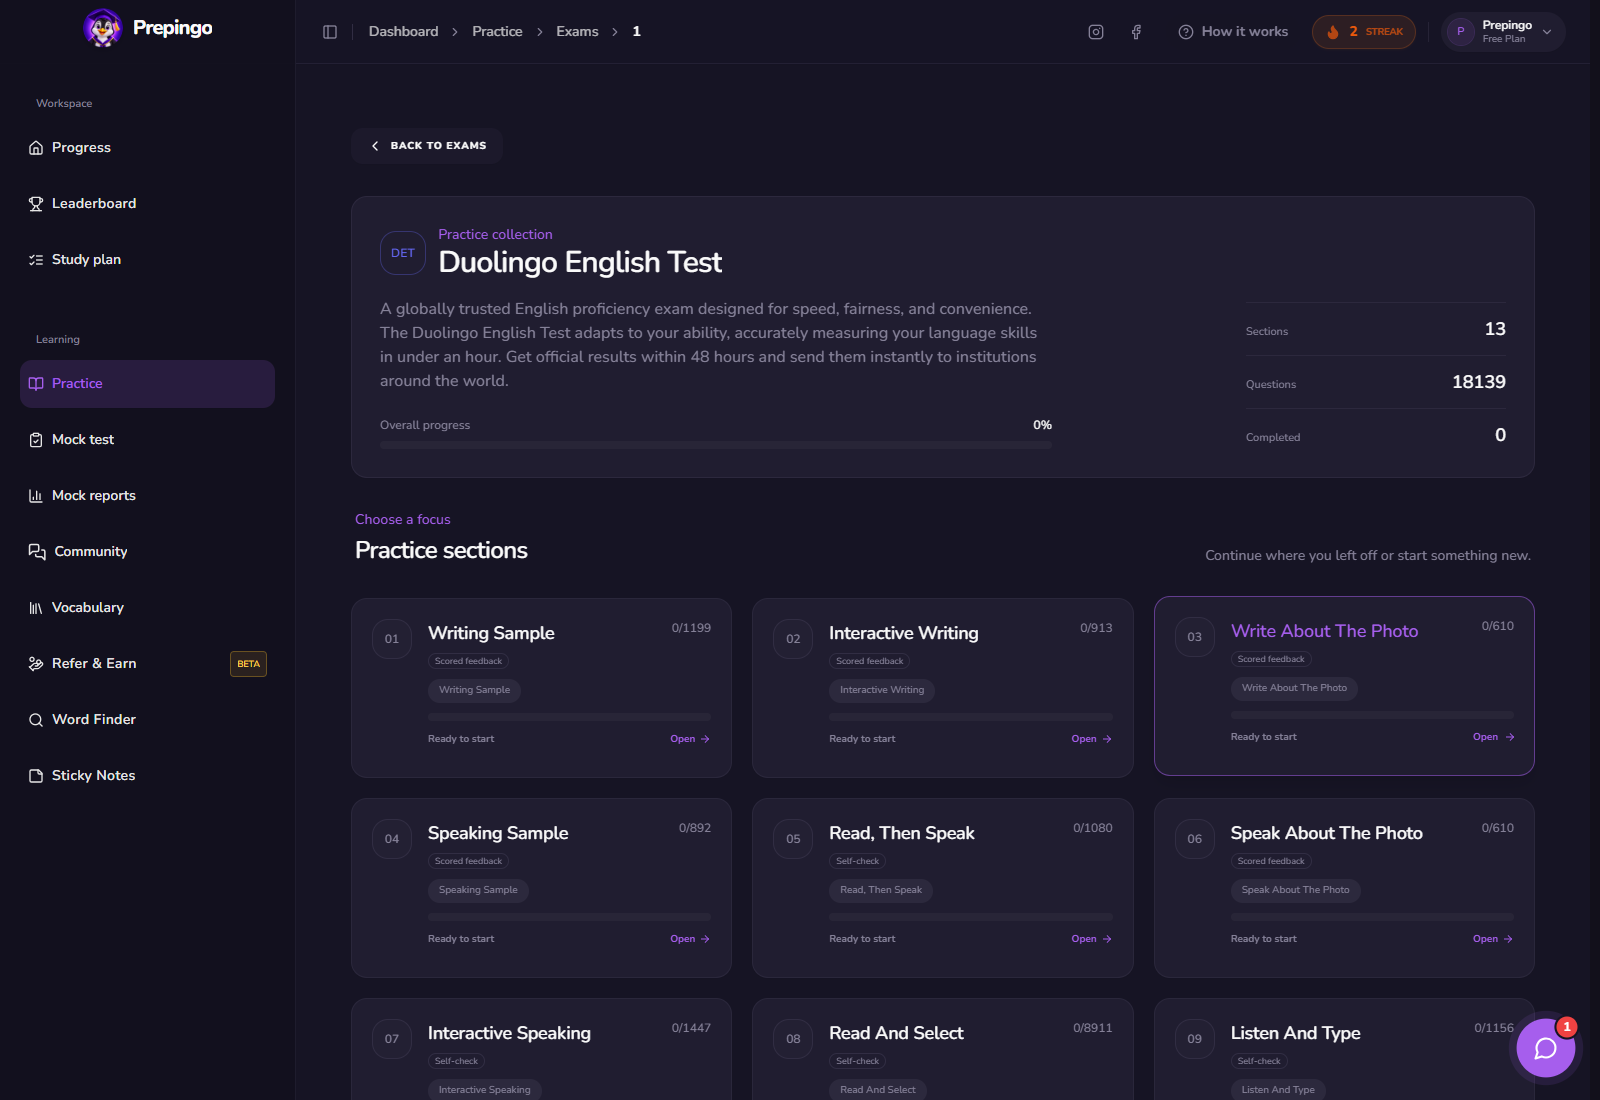The width and height of the screenshot is (1600, 1100).
Task: Open the Facebook icon link
Action: click(1136, 32)
